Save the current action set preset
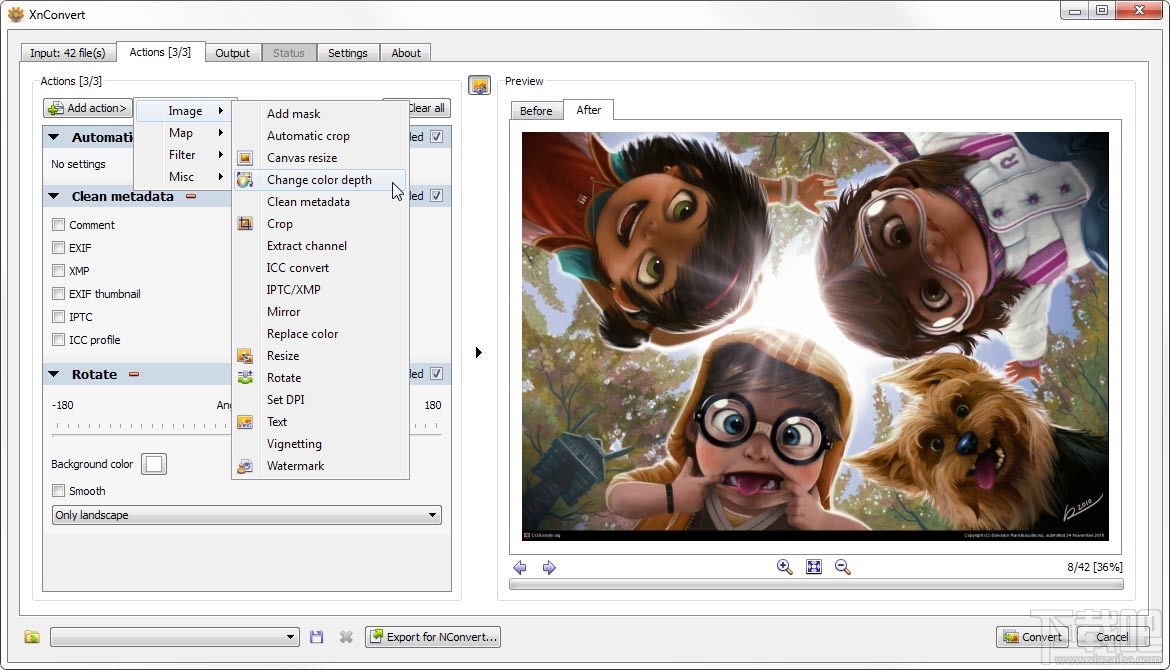Image resolution: width=1170 pixels, height=670 pixels. [317, 636]
